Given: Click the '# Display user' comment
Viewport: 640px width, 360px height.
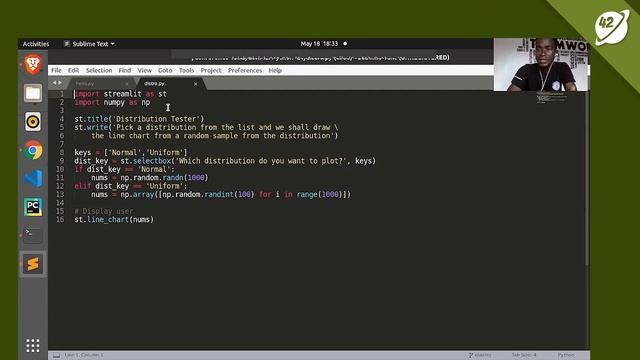Looking at the screenshot, I should tap(104, 211).
